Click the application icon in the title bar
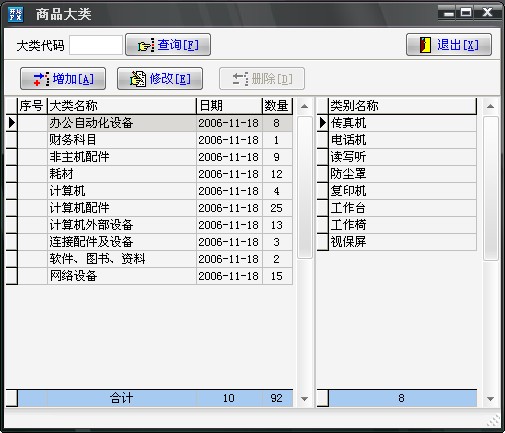 [15, 14]
